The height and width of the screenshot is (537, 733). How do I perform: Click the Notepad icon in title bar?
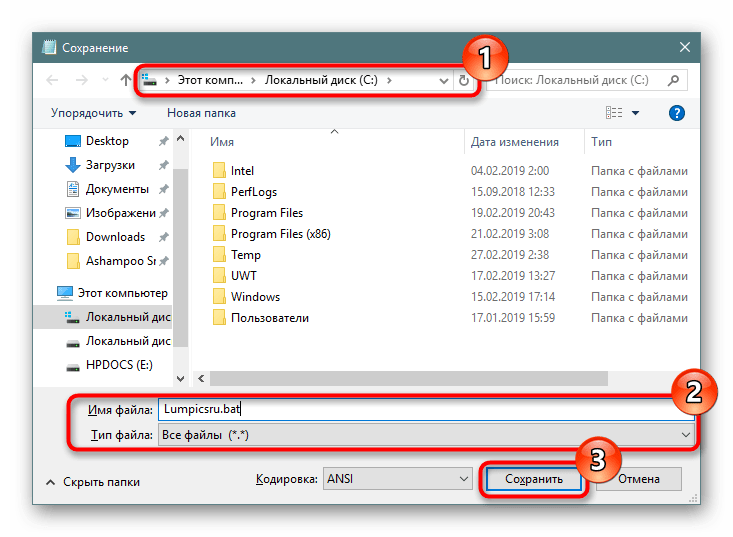[x=49, y=47]
